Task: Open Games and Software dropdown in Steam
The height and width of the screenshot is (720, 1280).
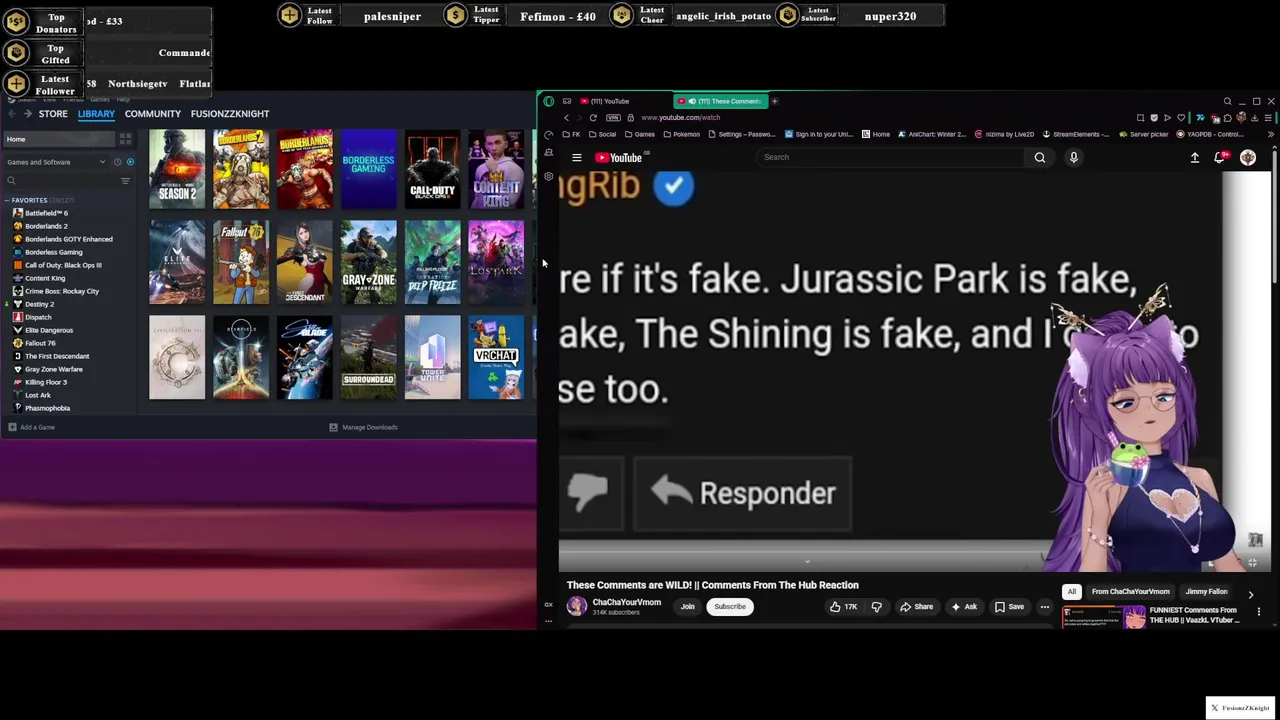Action: pos(58,162)
